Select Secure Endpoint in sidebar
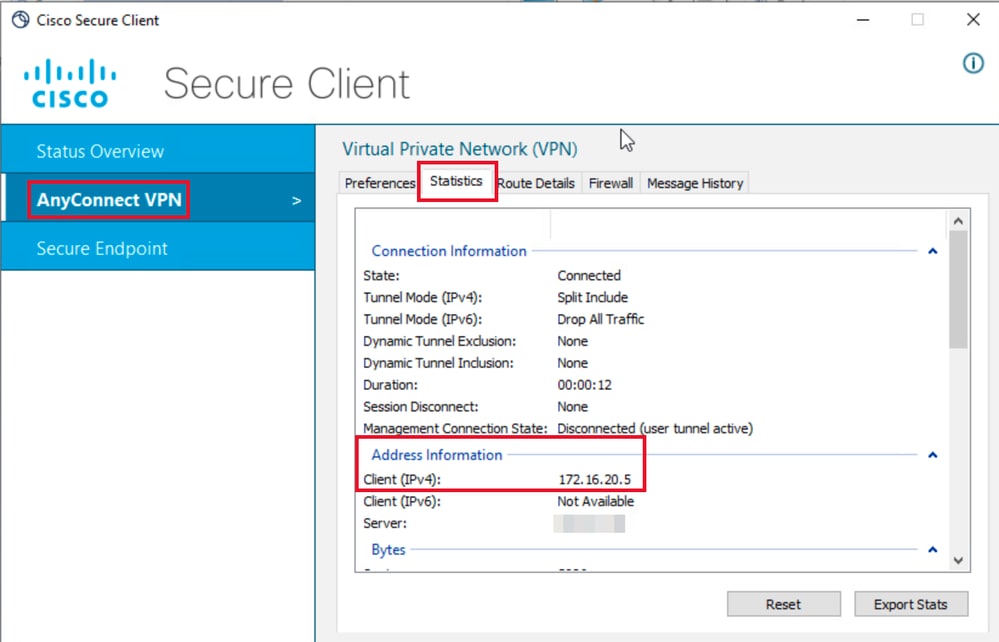 pos(158,248)
